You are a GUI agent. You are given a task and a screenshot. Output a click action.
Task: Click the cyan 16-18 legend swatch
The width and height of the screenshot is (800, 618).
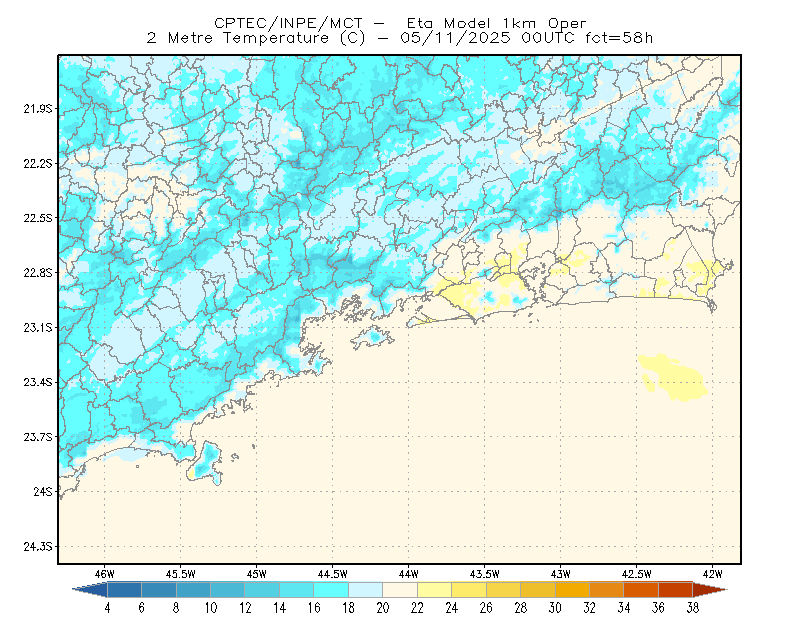click(x=331, y=590)
